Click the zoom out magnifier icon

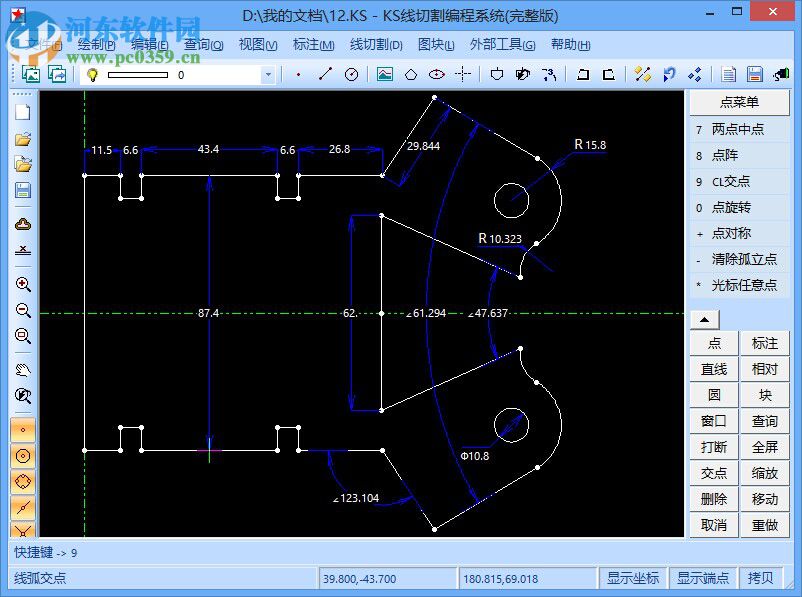point(23,310)
